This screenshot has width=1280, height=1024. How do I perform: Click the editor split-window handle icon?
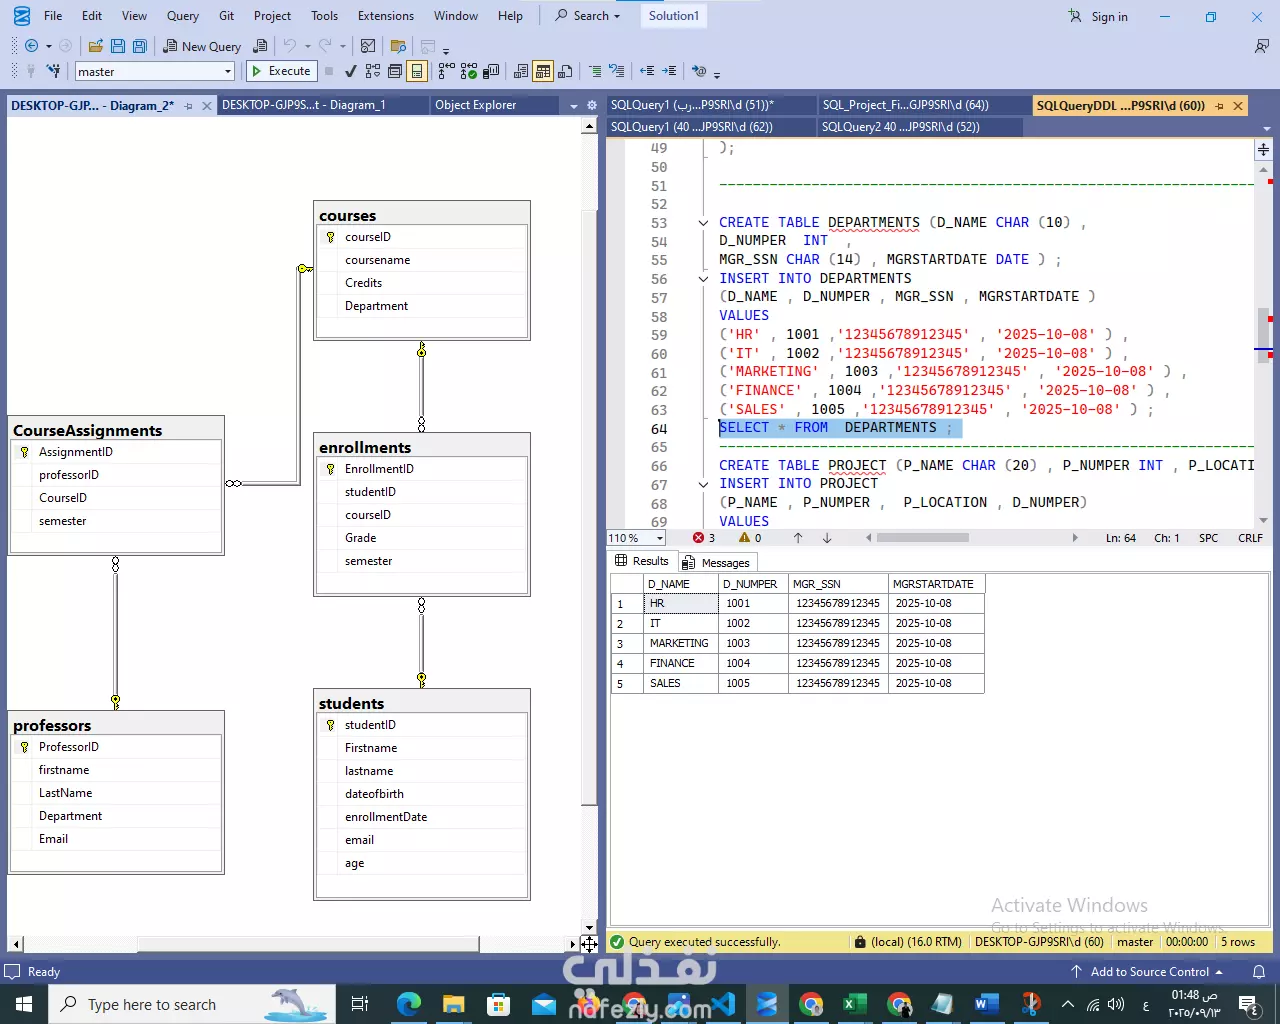coord(1264,149)
